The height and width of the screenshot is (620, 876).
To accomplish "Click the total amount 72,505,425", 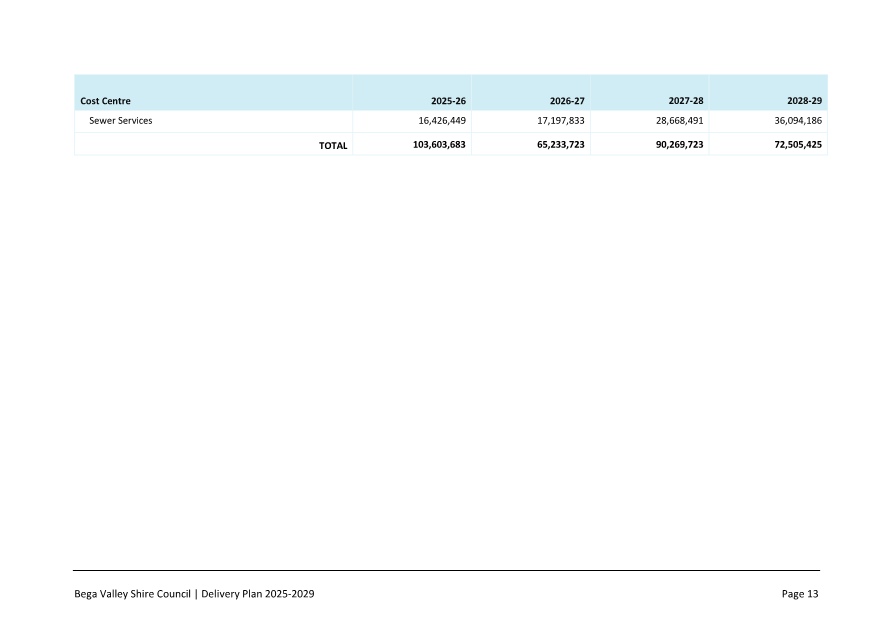I will tap(795, 145).
